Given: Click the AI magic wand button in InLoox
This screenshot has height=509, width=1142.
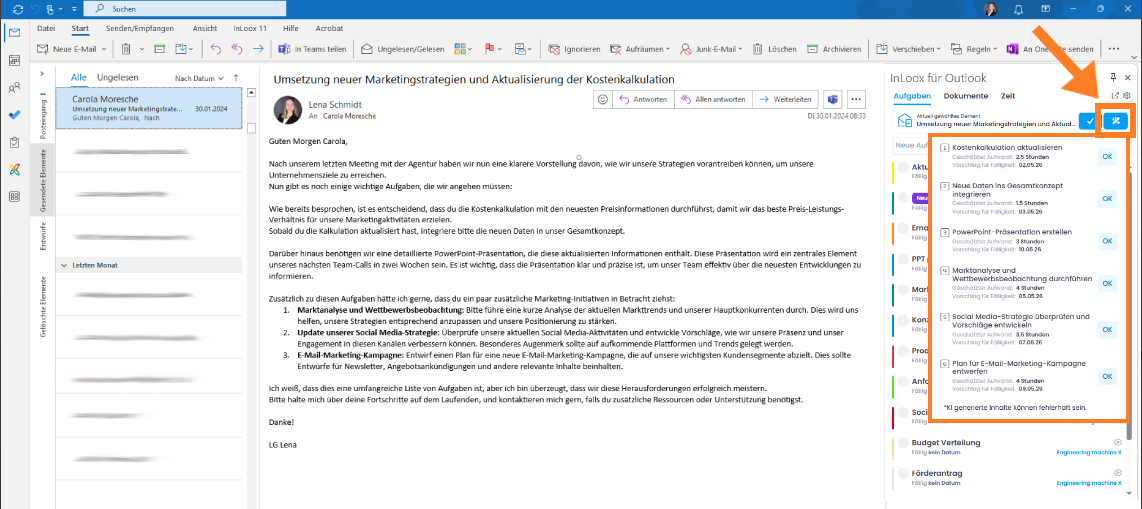Looking at the screenshot, I should point(1116,121).
